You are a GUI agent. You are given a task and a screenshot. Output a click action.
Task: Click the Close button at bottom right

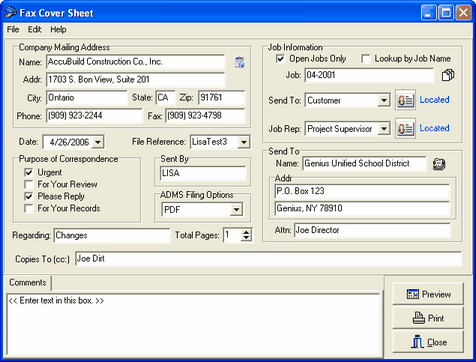pos(428,342)
